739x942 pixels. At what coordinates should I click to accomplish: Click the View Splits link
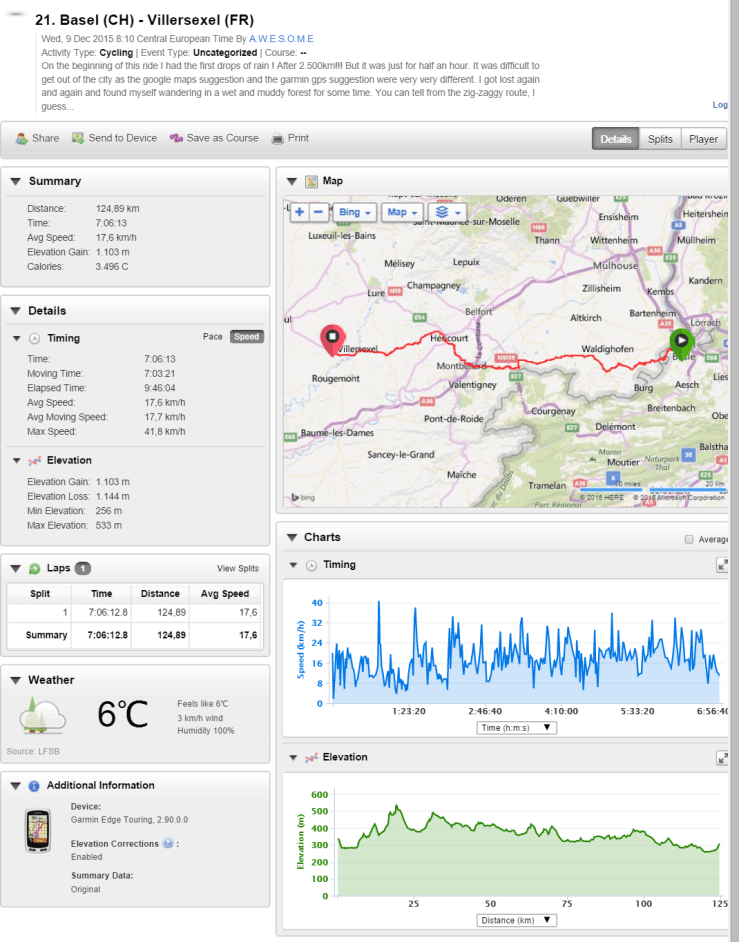[237, 569]
